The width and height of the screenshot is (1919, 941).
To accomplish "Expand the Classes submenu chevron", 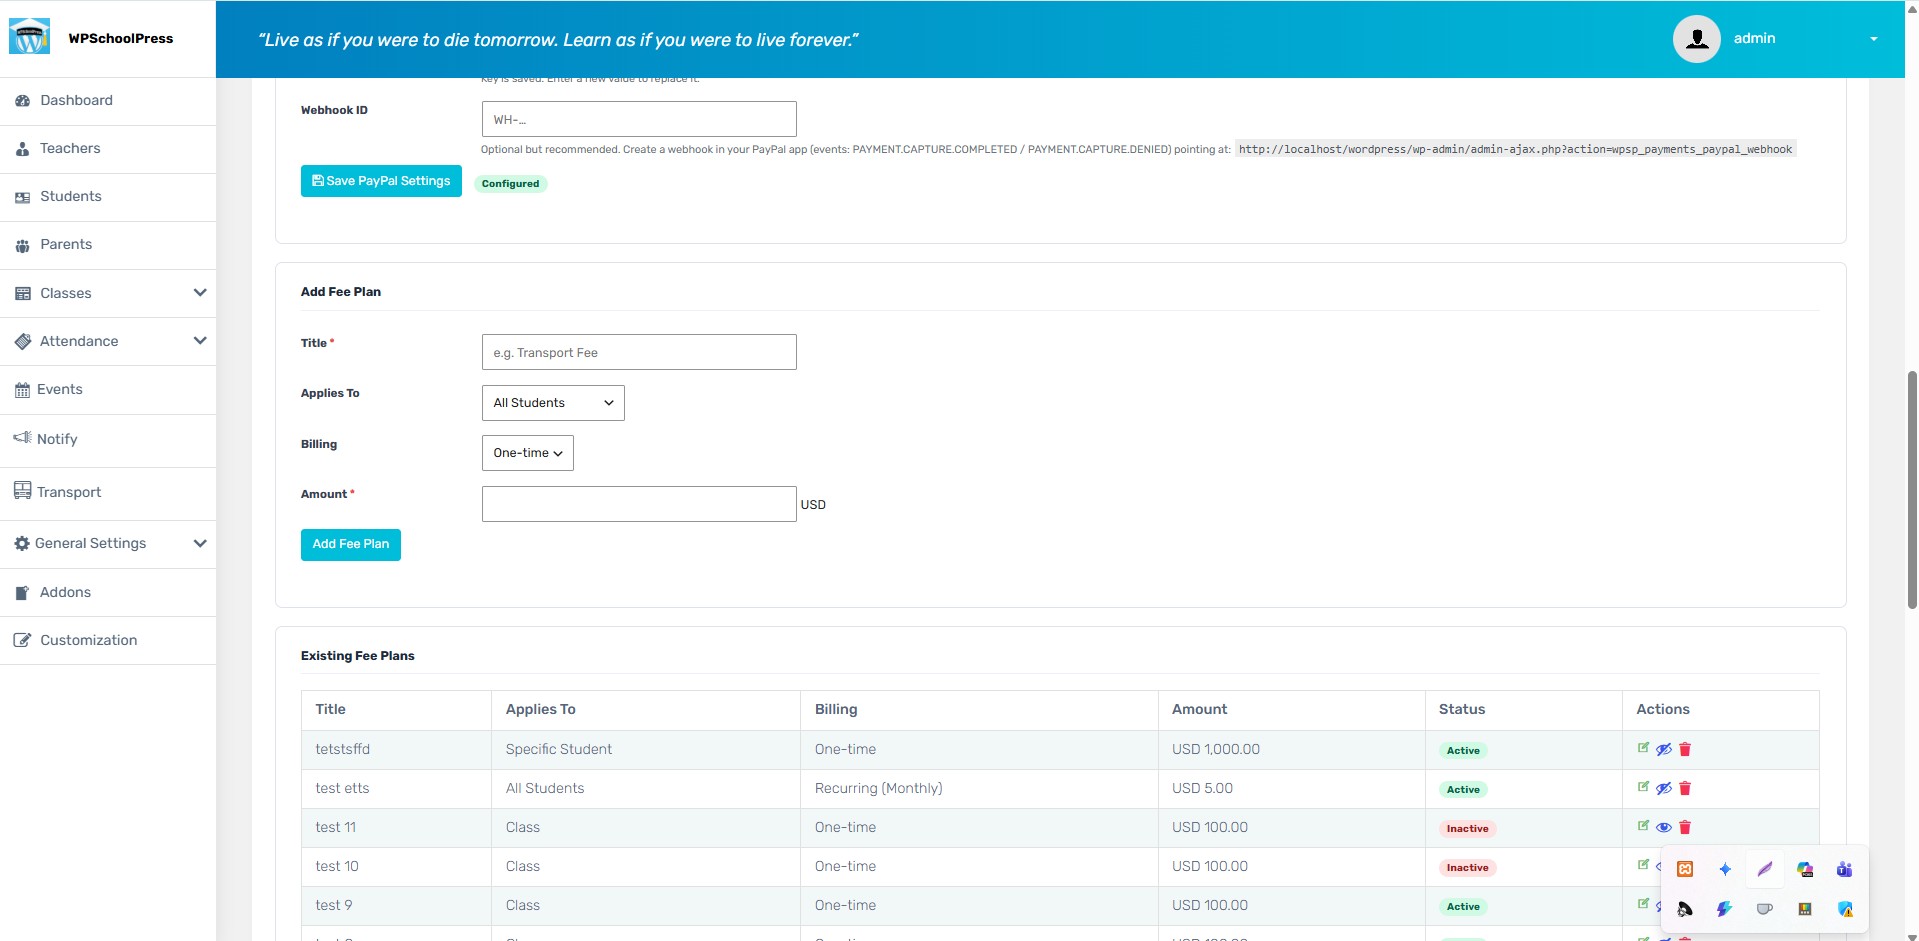I will 200,293.
